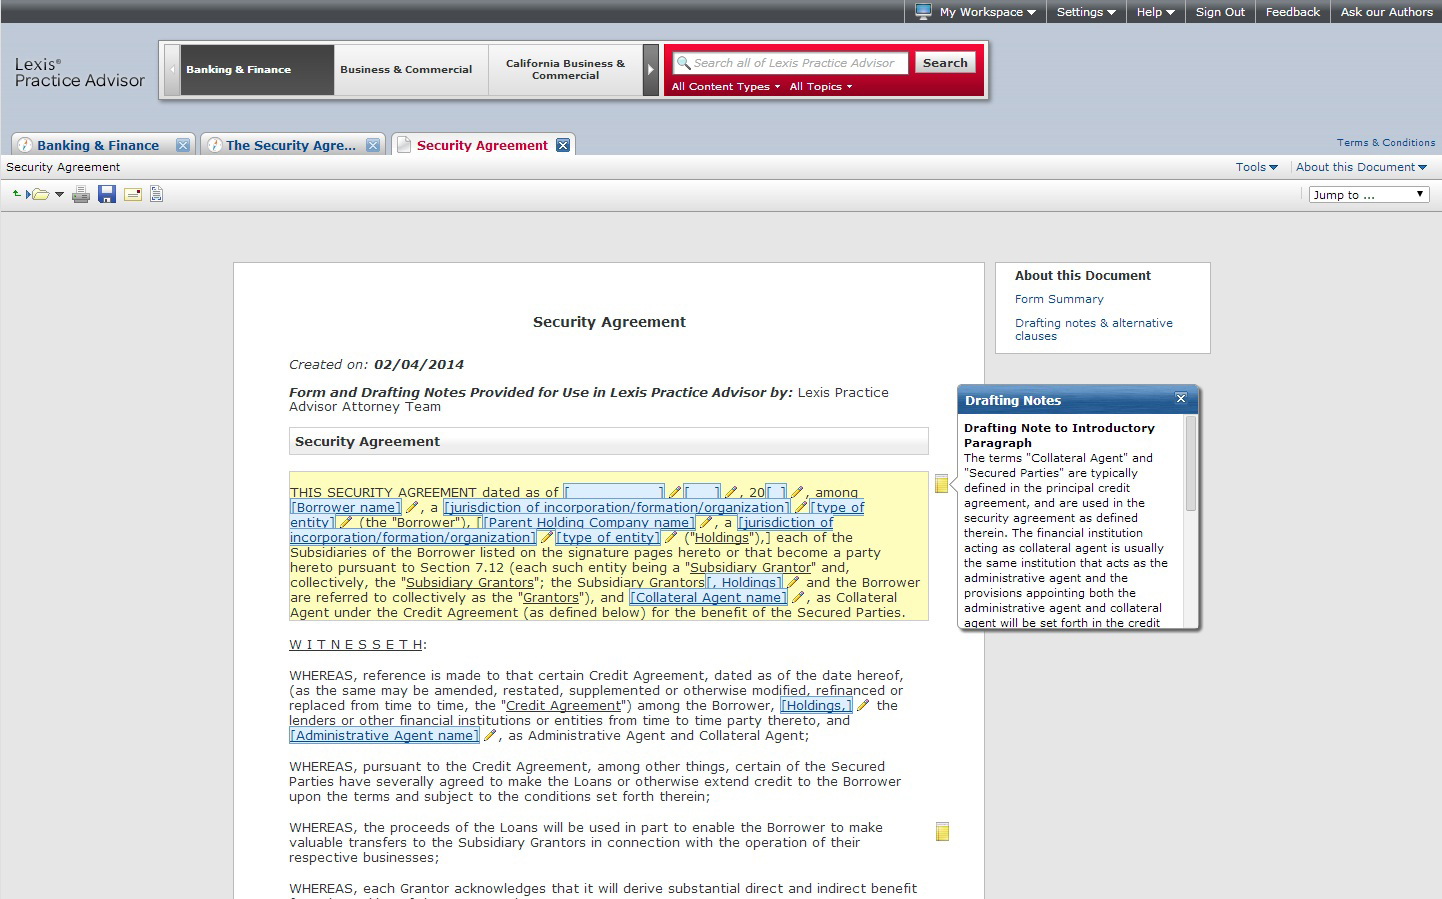Click the Search button
This screenshot has height=899, width=1442.
945,63
